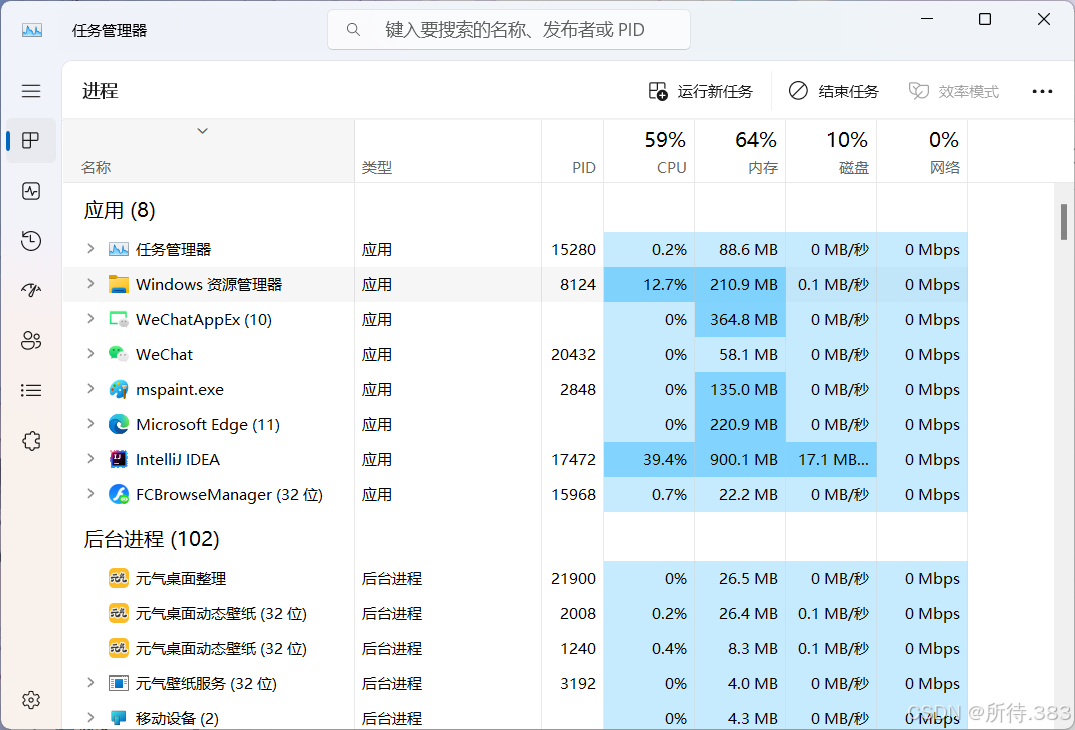Click the vertical scrollbar thumb
Viewport: 1075px width, 730px height.
click(1064, 222)
